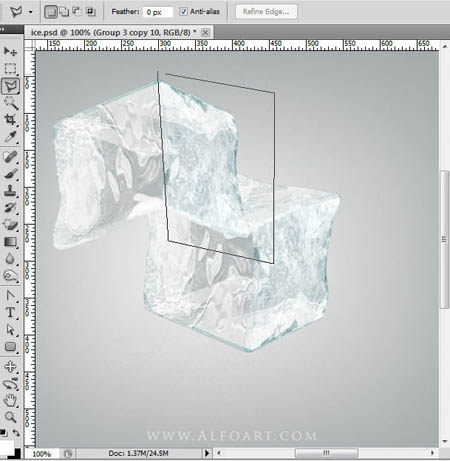Select the Hand tool

tap(10, 400)
